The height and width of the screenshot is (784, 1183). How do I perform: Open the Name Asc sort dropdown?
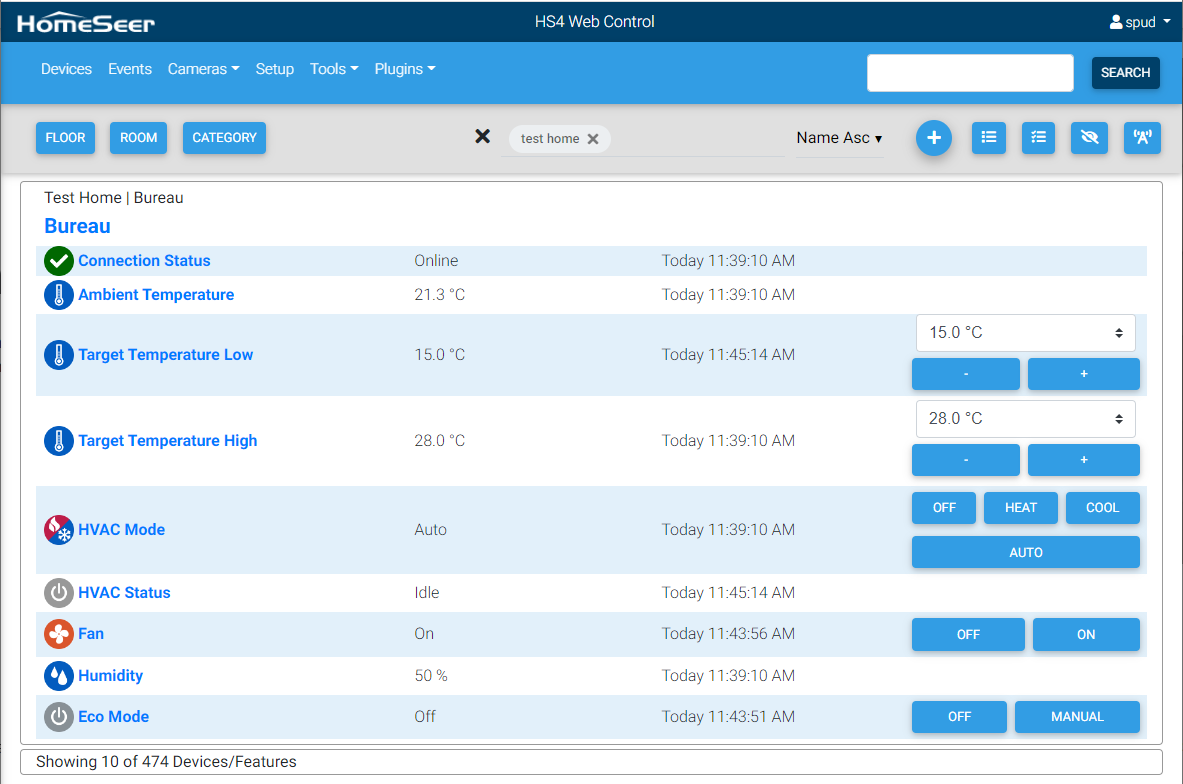tap(839, 138)
